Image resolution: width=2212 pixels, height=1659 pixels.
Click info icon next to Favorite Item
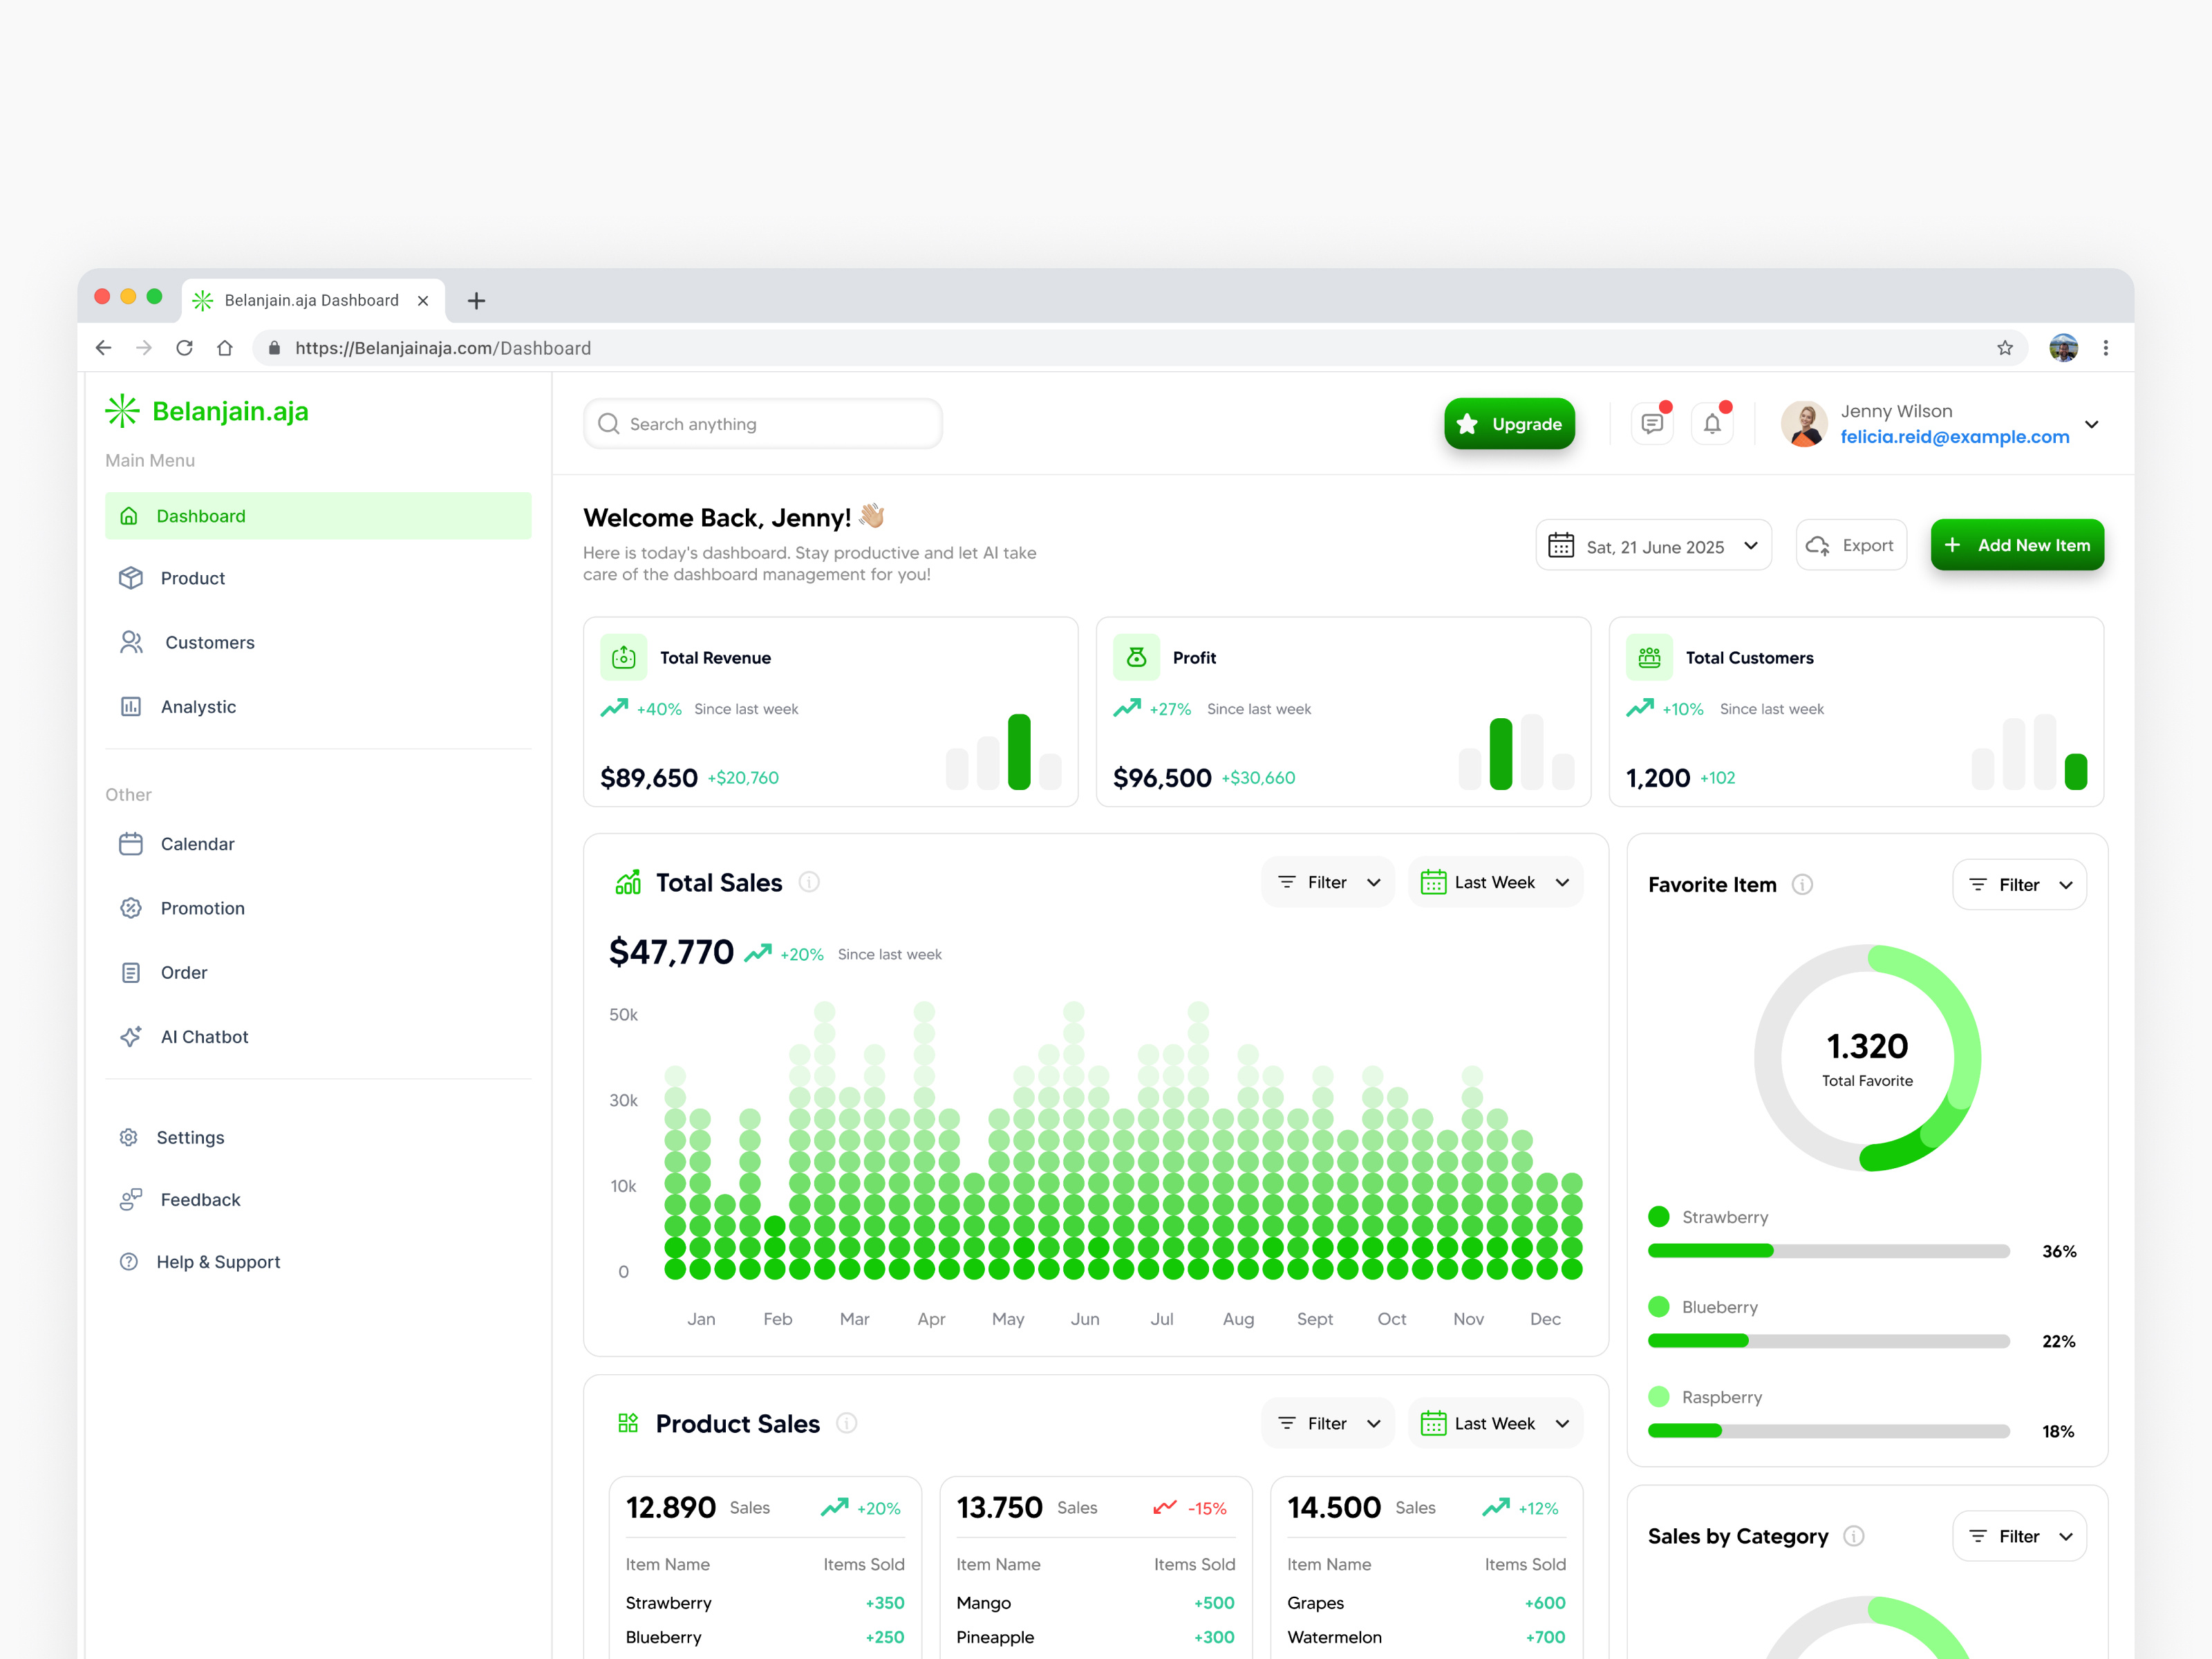click(1802, 884)
